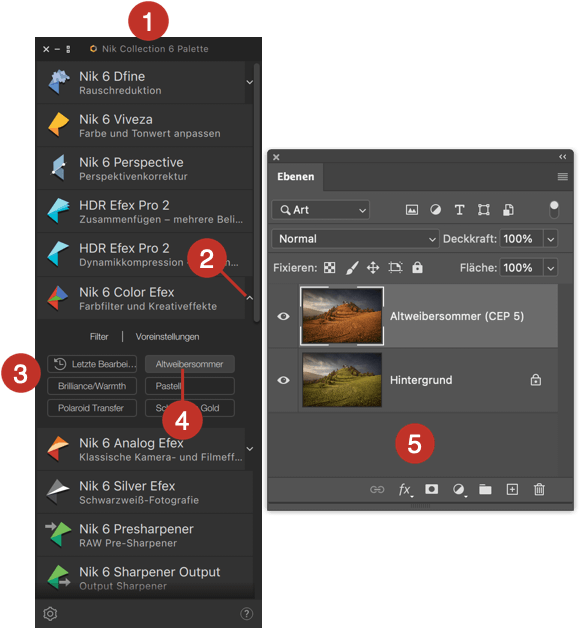The width and height of the screenshot is (579, 628).
Task: Select the Altweibersommer (CEP 5) layer thumbnail
Action: tap(342, 316)
